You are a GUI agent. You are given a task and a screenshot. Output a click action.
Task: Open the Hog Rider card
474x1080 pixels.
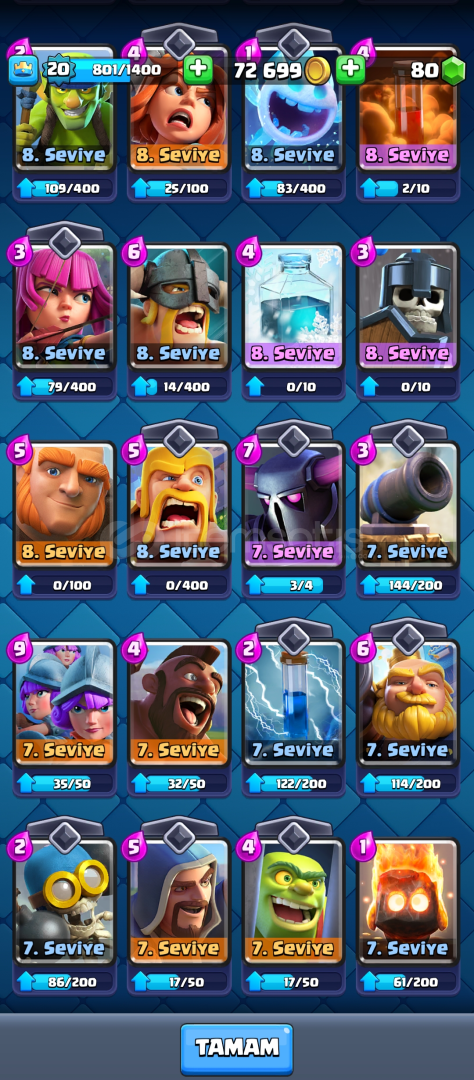pyautogui.click(x=179, y=704)
